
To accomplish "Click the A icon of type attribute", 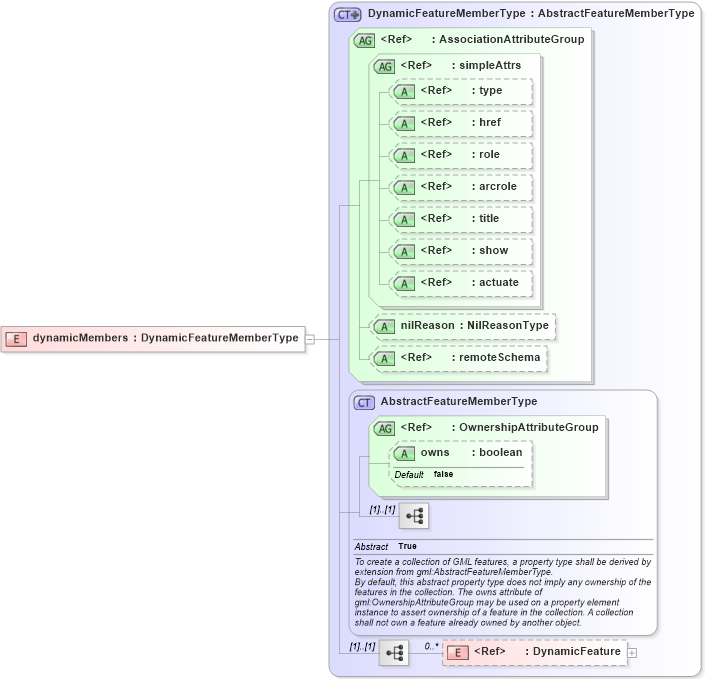I will coord(404,91).
